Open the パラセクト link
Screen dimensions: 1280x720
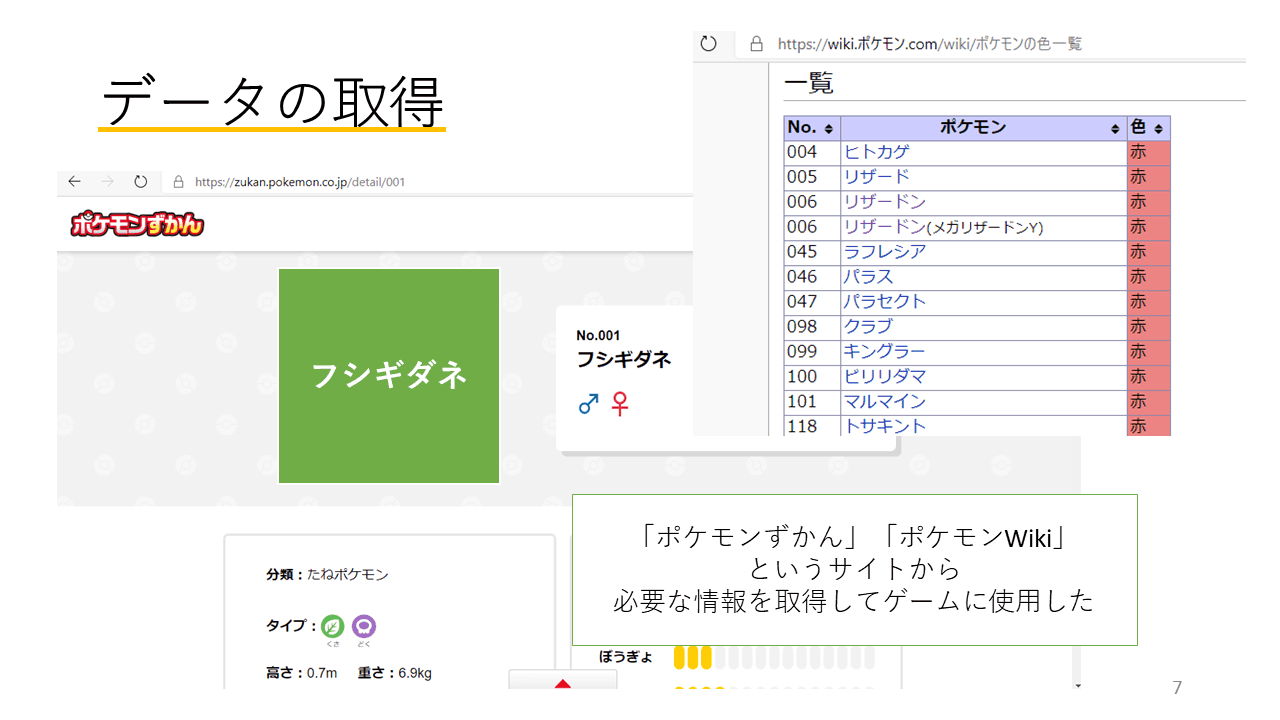[885, 302]
